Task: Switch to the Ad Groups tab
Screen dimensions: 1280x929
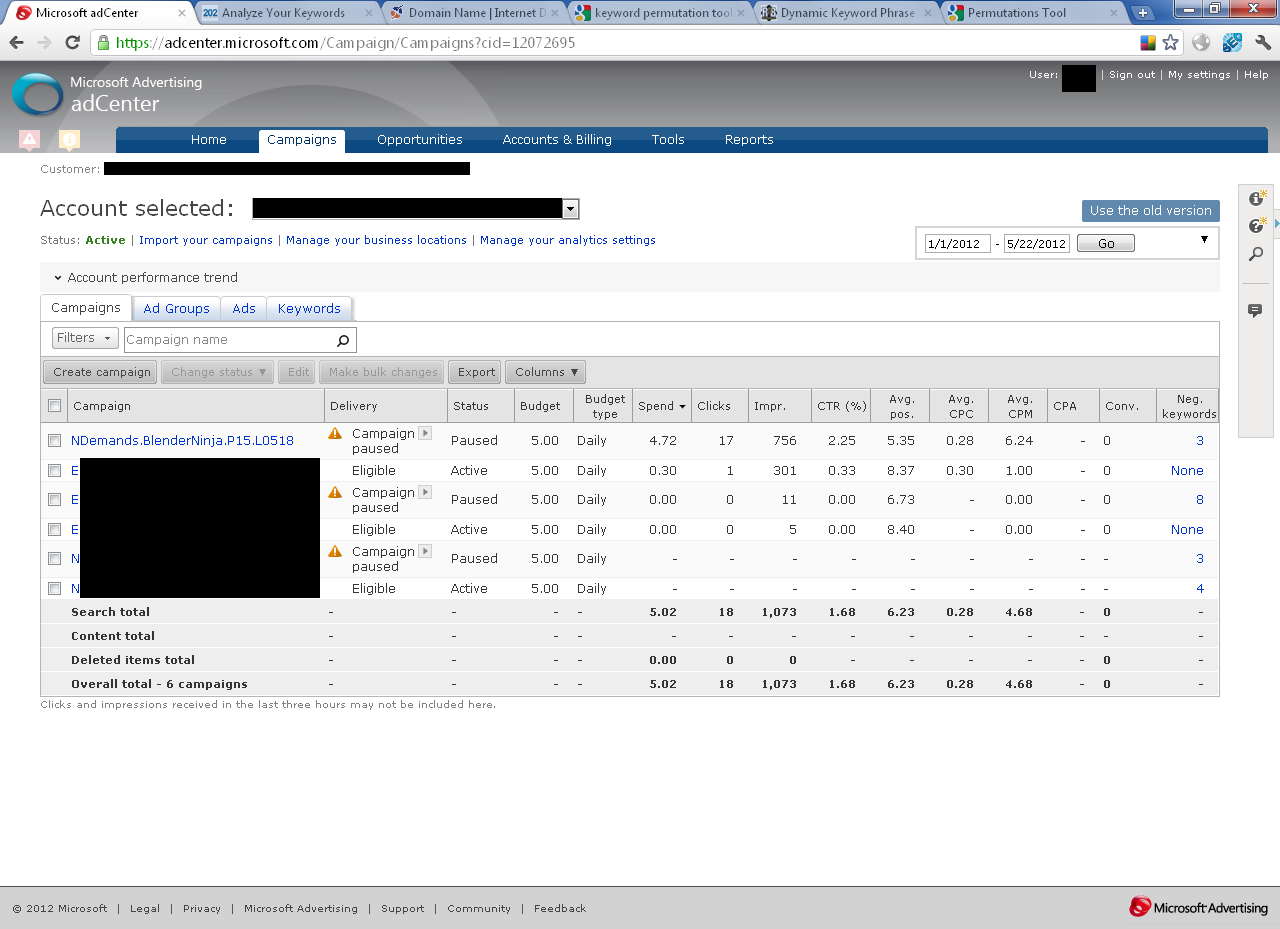Action: [x=176, y=308]
